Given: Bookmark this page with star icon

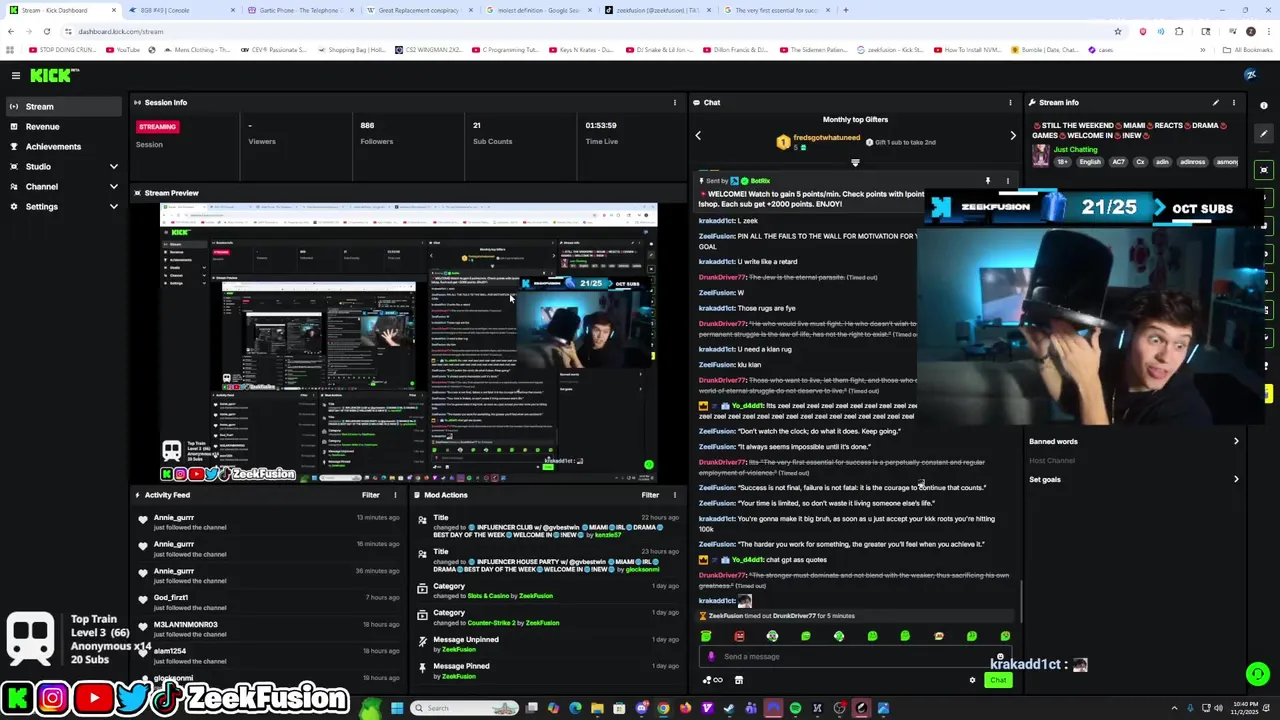Looking at the screenshot, I should 1118,31.
